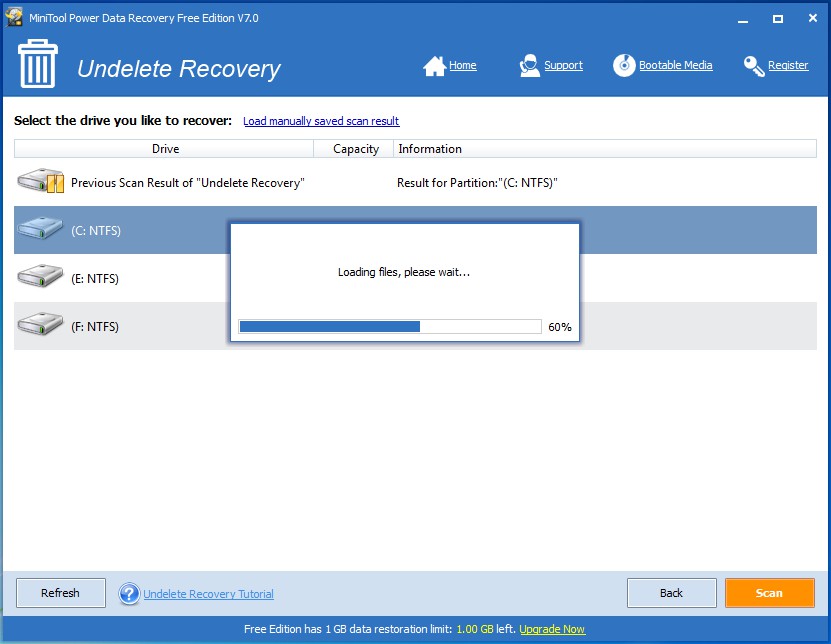Screen dimensions: 831x644
Task: Click Result for Partition:"(C: NTFS)" text
Action: pos(477,183)
